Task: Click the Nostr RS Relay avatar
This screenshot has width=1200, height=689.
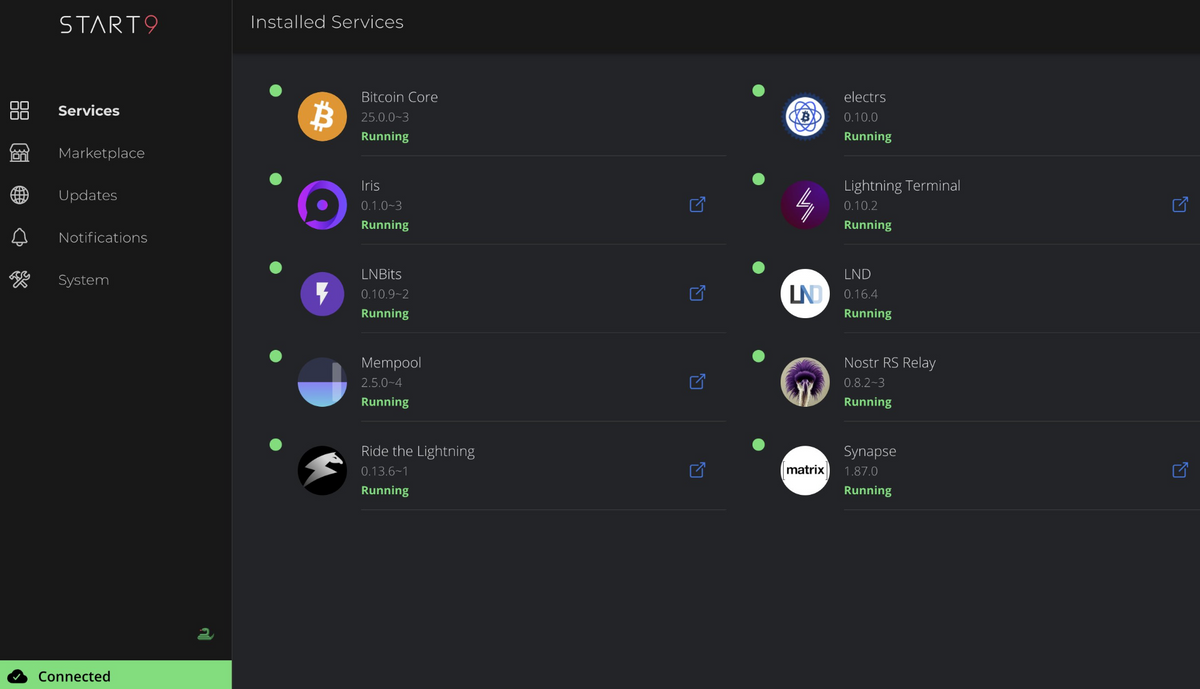Action: [x=805, y=382]
